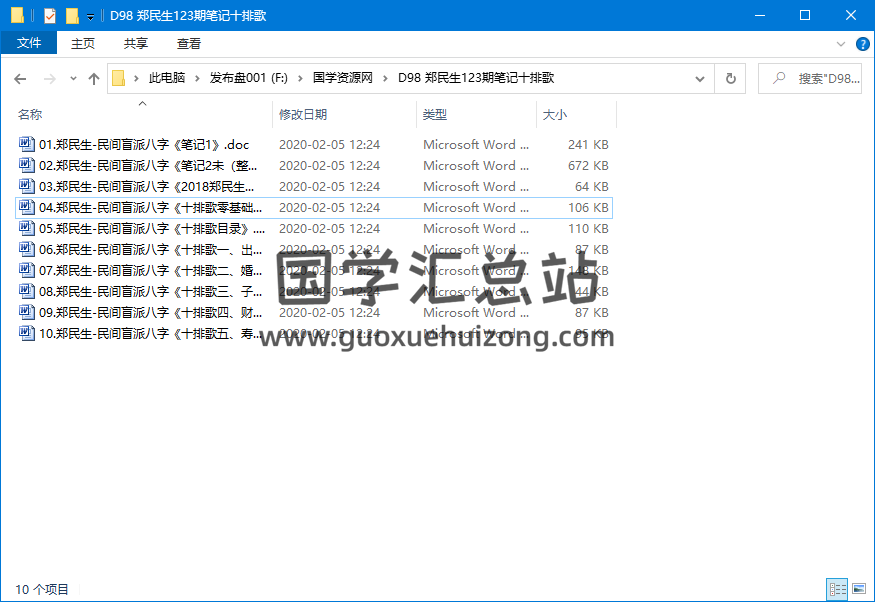The height and width of the screenshot is (602, 875).
Task: Expand the chevron after 国学资源网
Action: (385, 79)
